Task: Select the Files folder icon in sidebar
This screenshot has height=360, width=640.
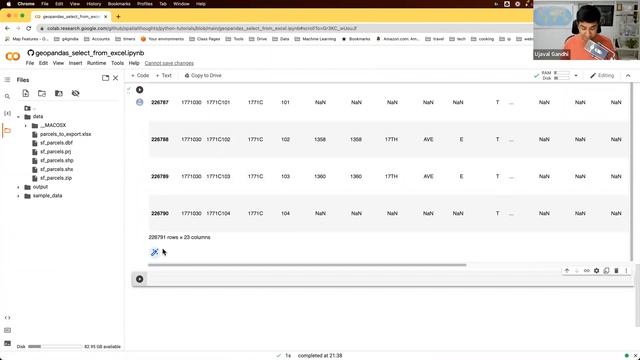Action: (x=7, y=131)
